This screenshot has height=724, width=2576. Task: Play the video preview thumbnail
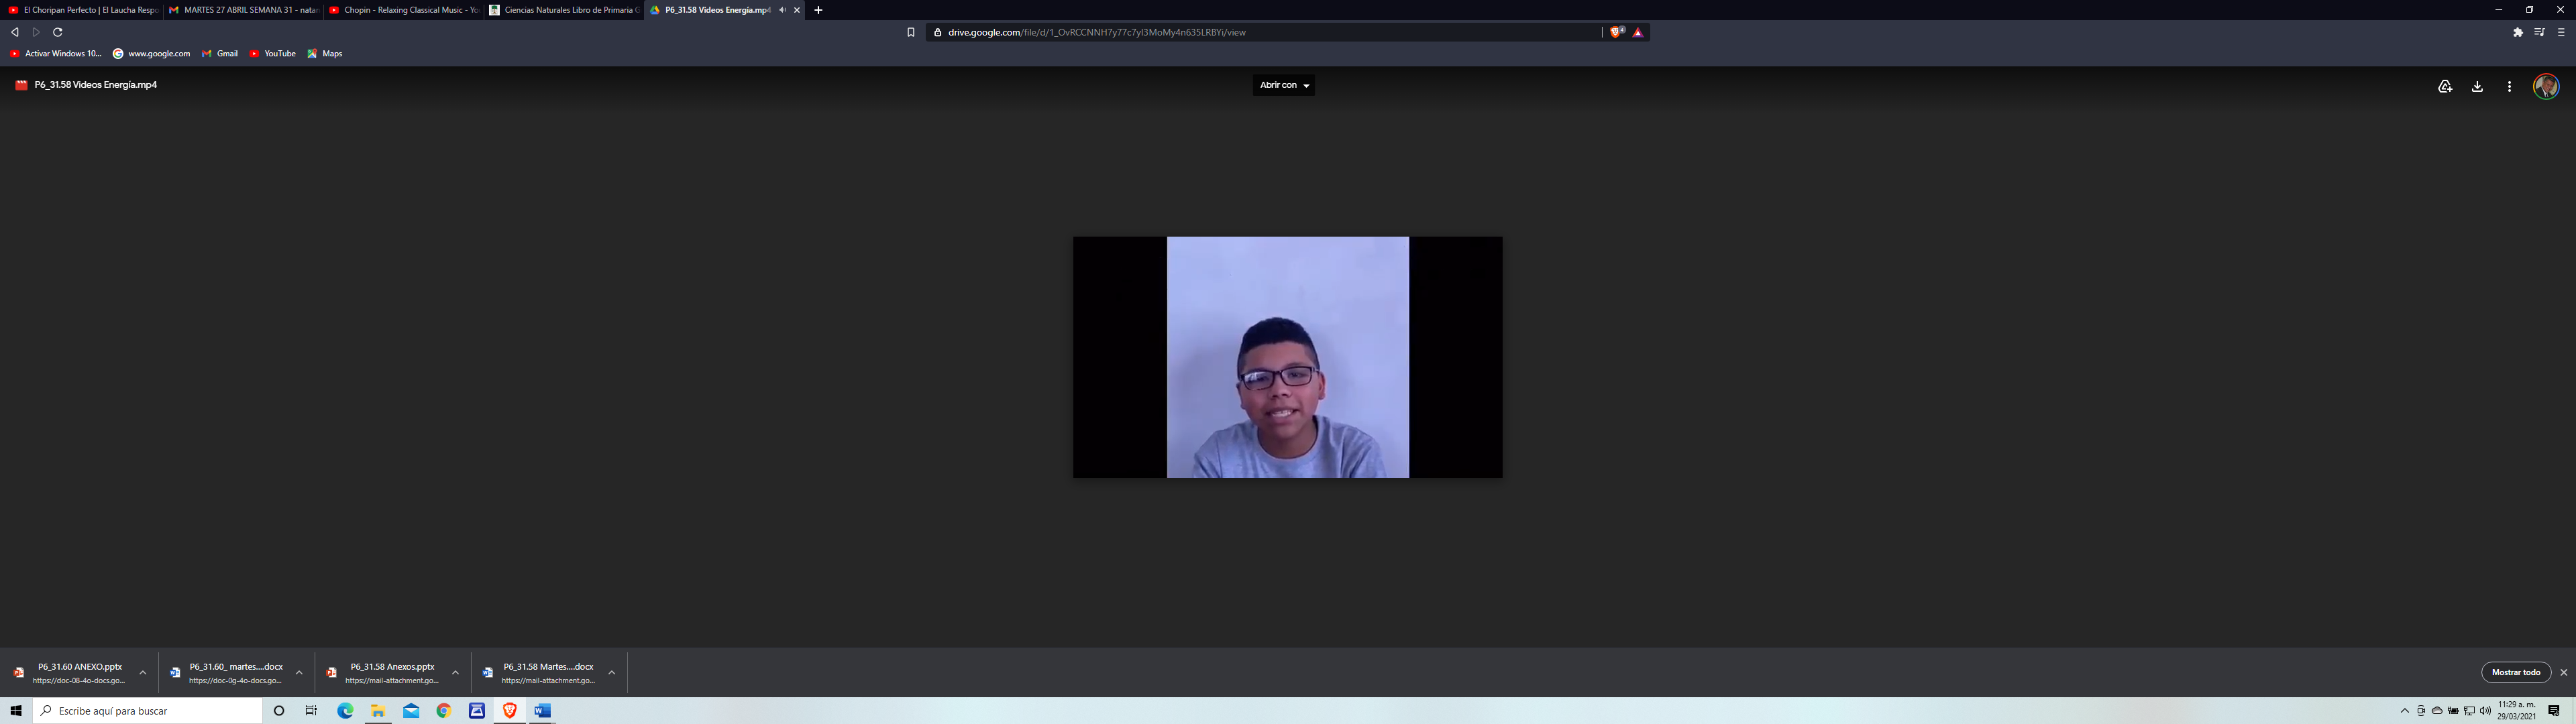coord(1287,357)
